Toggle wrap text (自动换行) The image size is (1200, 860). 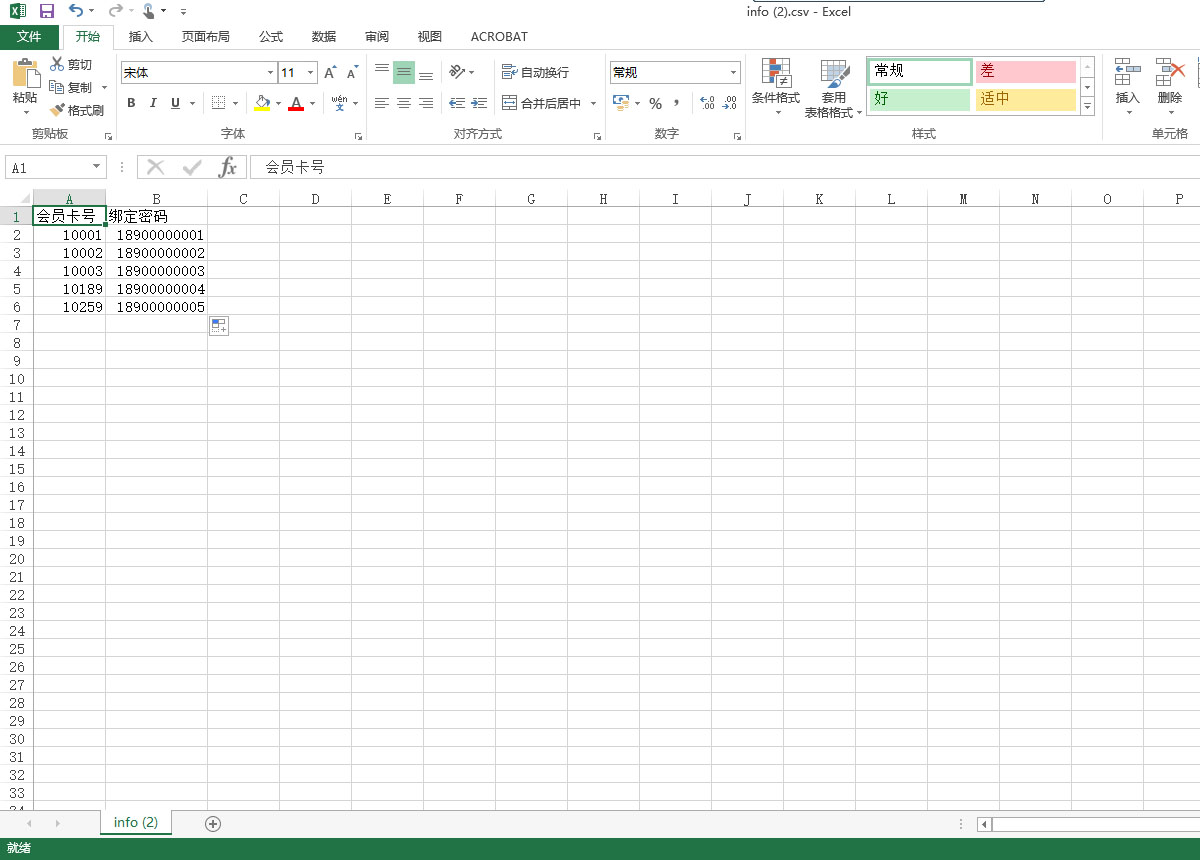pos(535,73)
